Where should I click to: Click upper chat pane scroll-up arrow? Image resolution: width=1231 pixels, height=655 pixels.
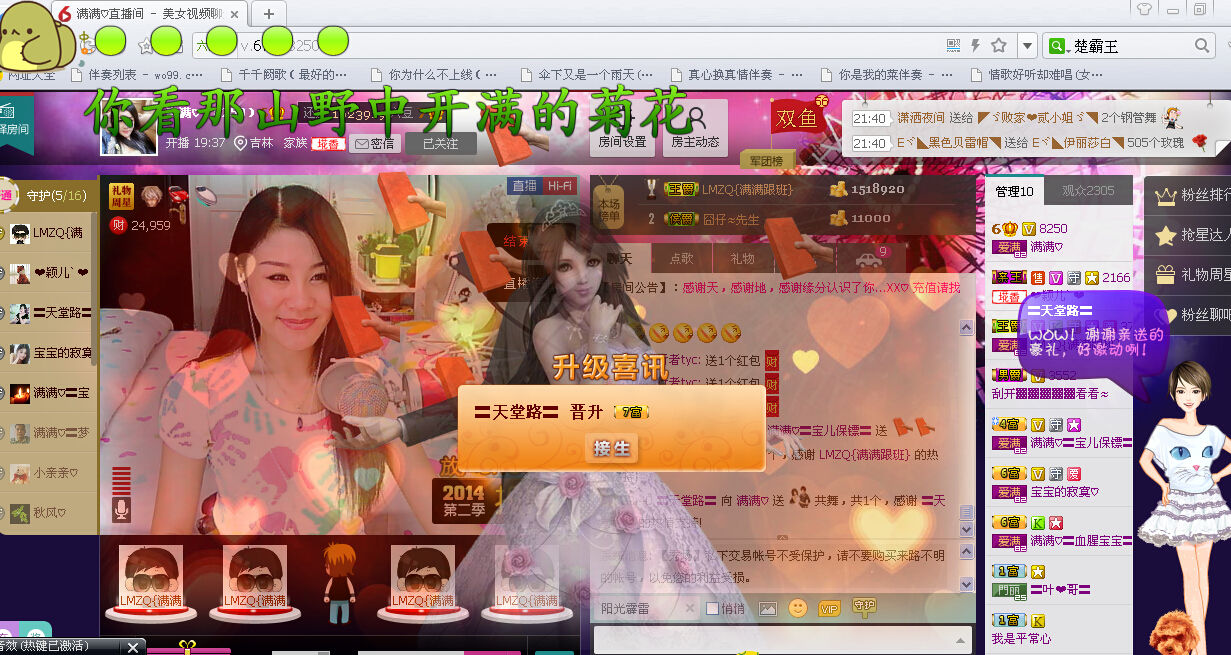pos(966,328)
